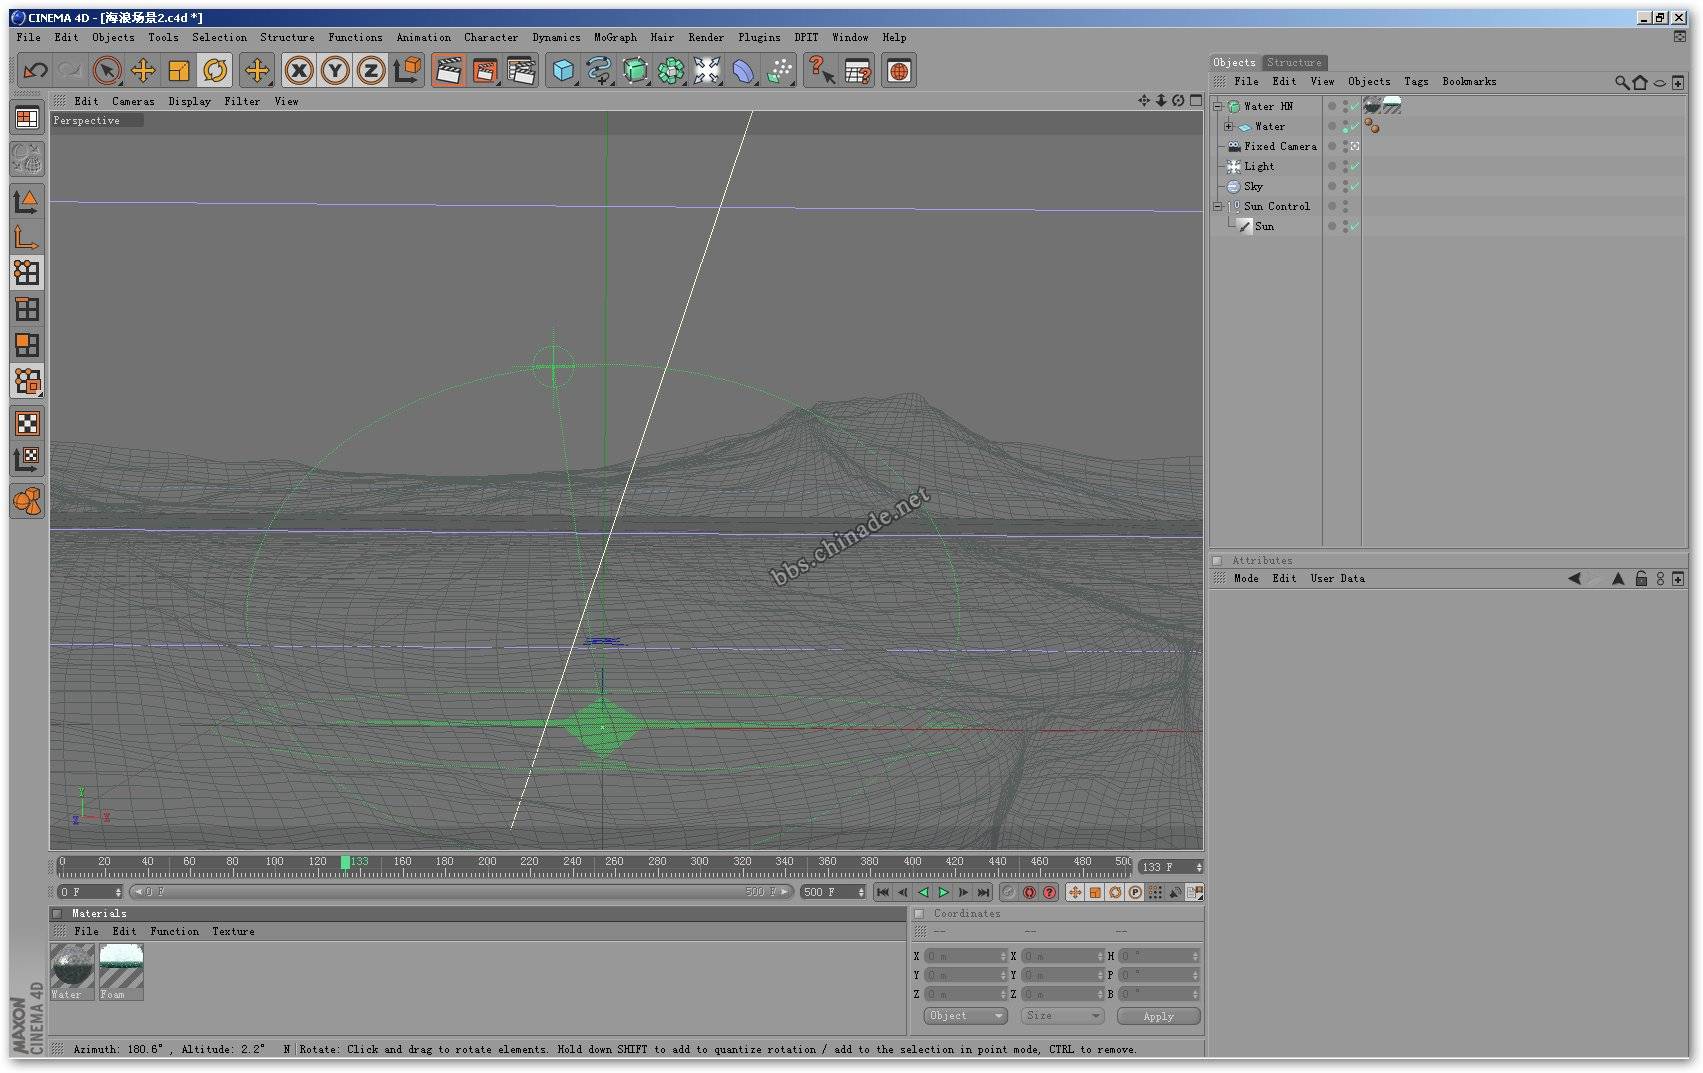This screenshot has height=1073, width=1703.
Task: Open object manager search magnifier icon
Action: 1621,82
